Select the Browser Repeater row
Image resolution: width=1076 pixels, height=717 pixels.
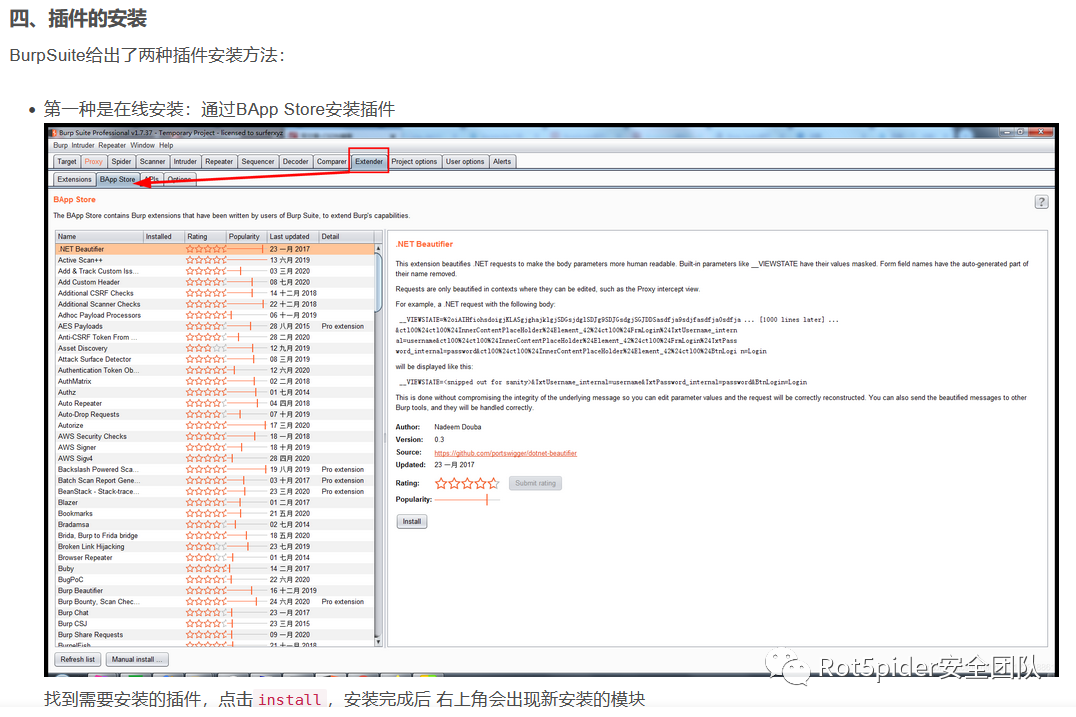(x=215, y=557)
